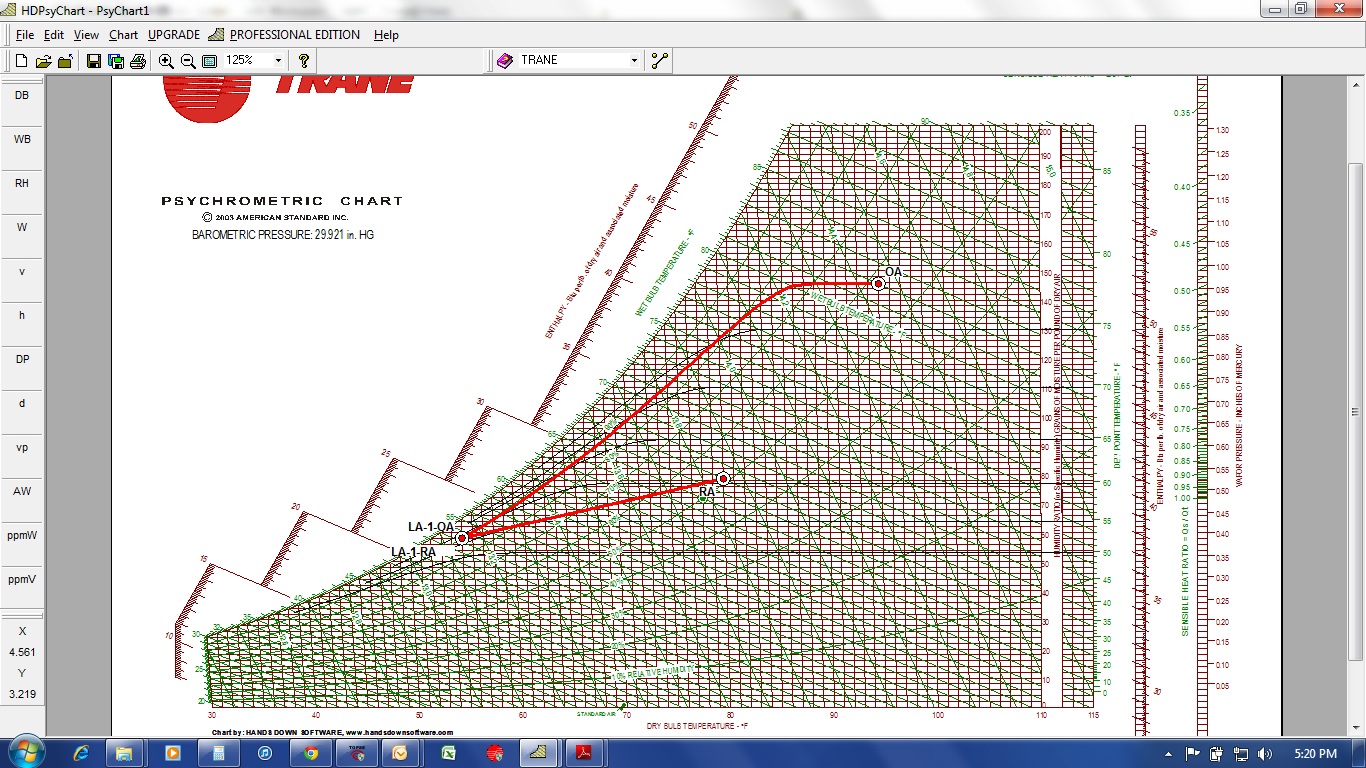
Task: Open Windows Explorer from taskbar
Action: pyautogui.click(x=125, y=753)
